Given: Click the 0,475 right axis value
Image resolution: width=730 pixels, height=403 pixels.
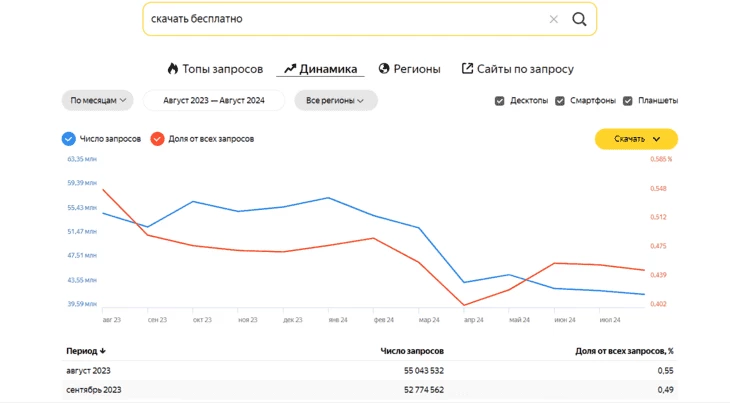Looking at the screenshot, I should click(658, 246).
